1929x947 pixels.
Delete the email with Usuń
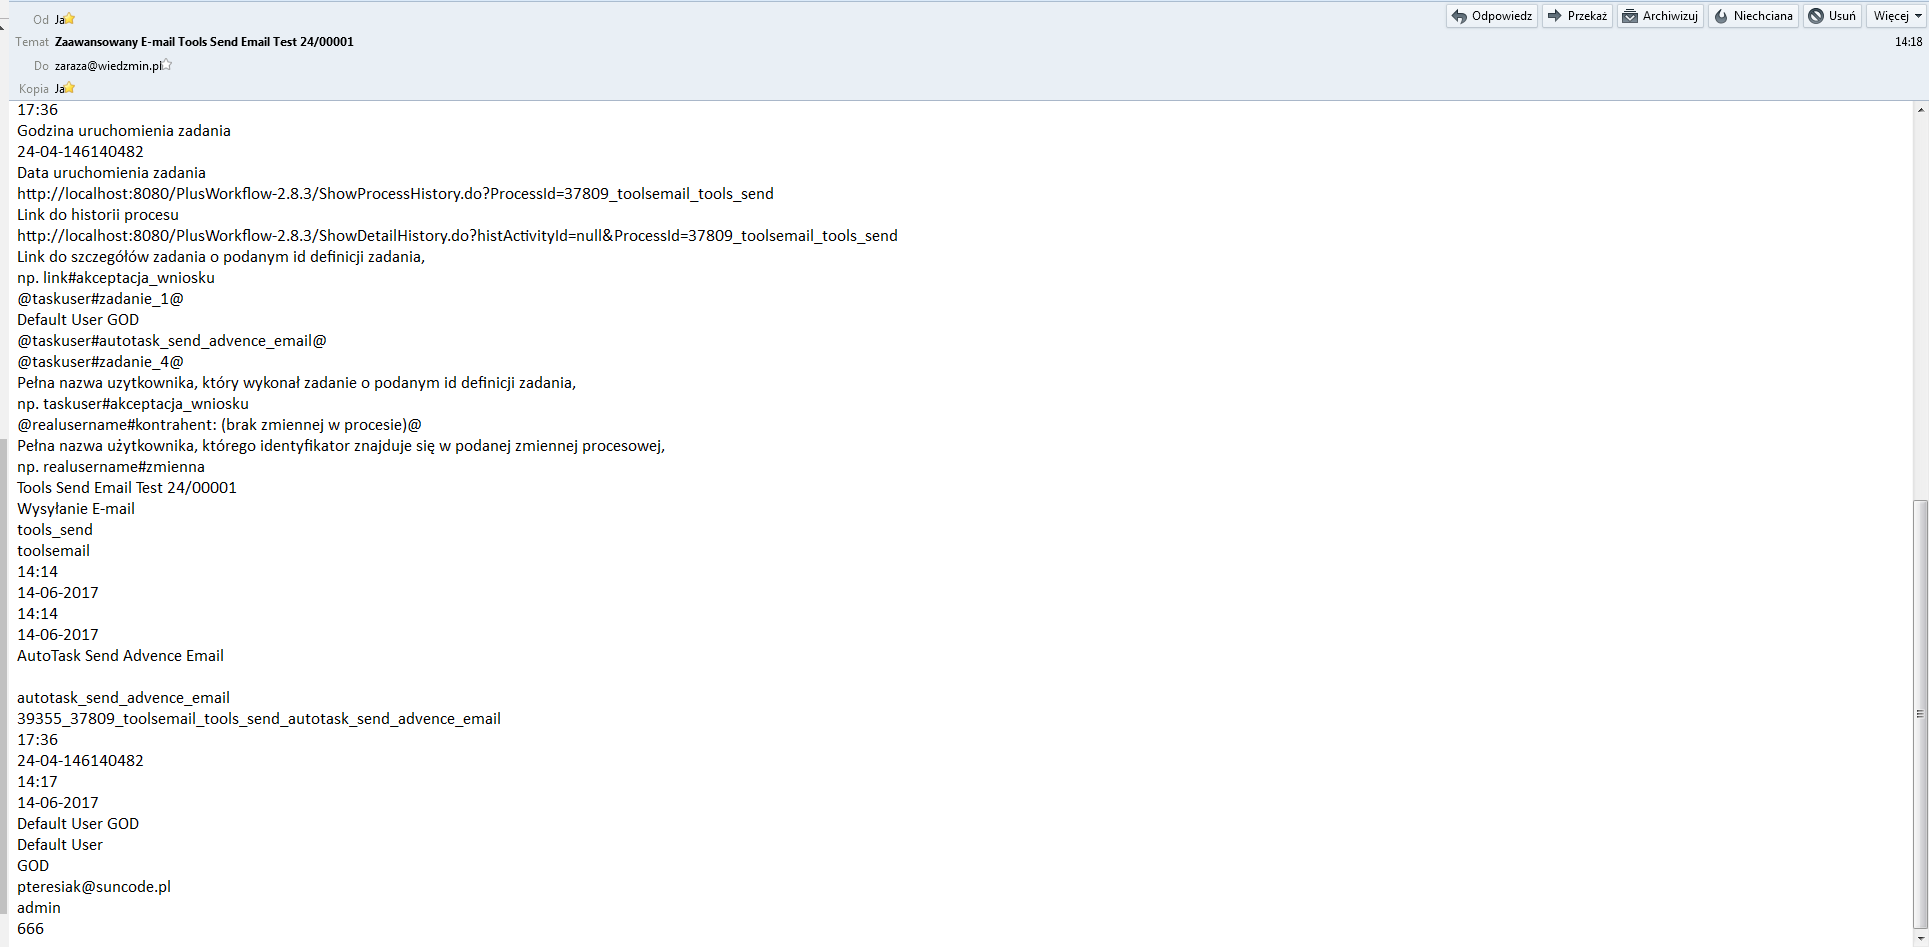coord(1832,16)
